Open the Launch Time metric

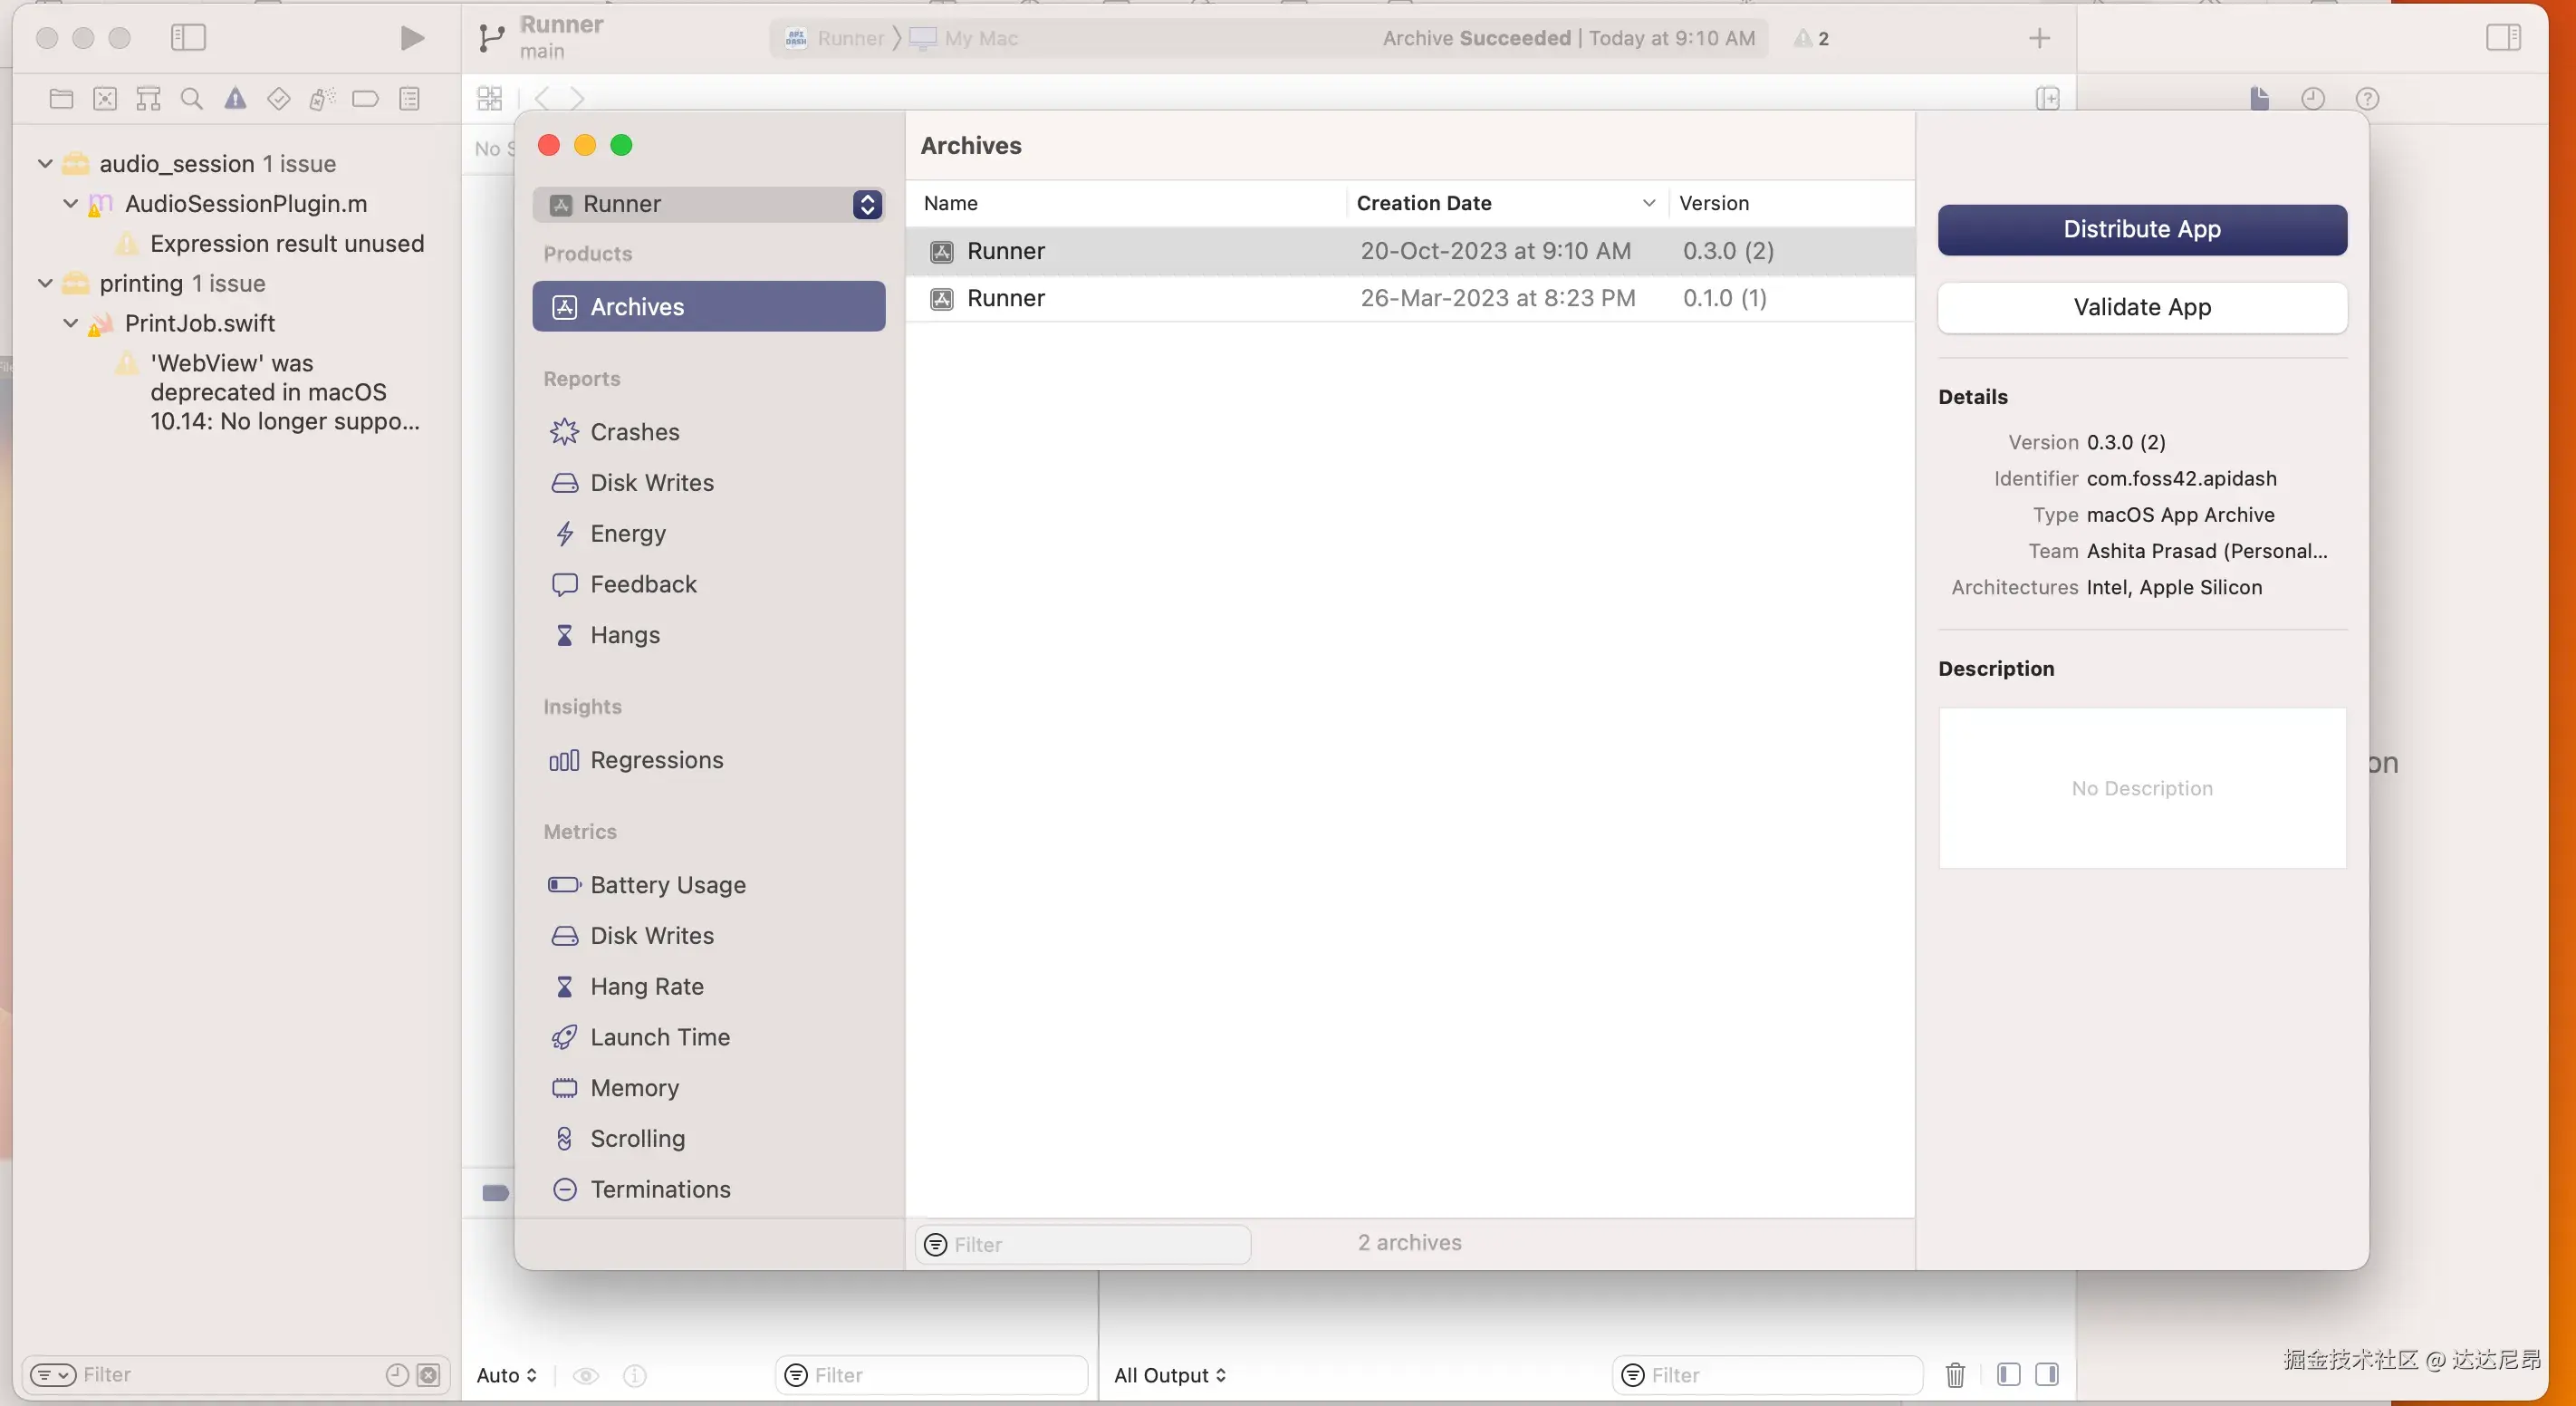tap(659, 1037)
